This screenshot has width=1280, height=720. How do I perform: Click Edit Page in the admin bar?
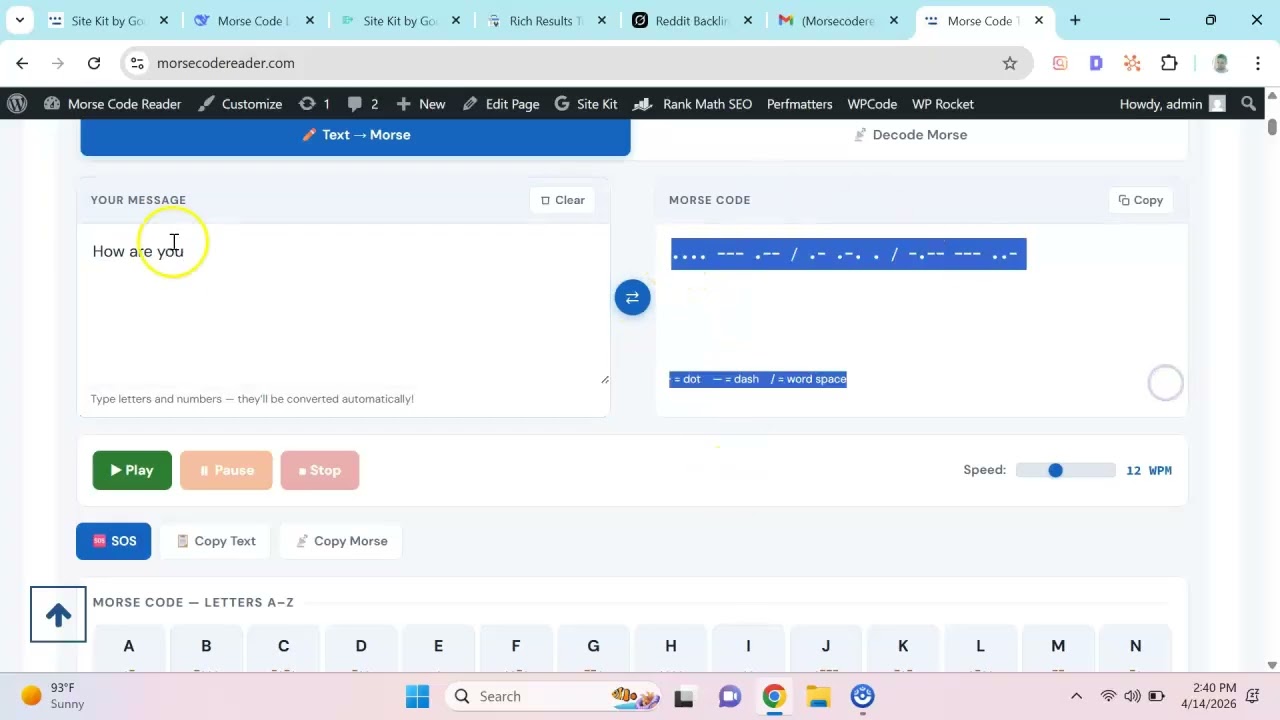[500, 104]
